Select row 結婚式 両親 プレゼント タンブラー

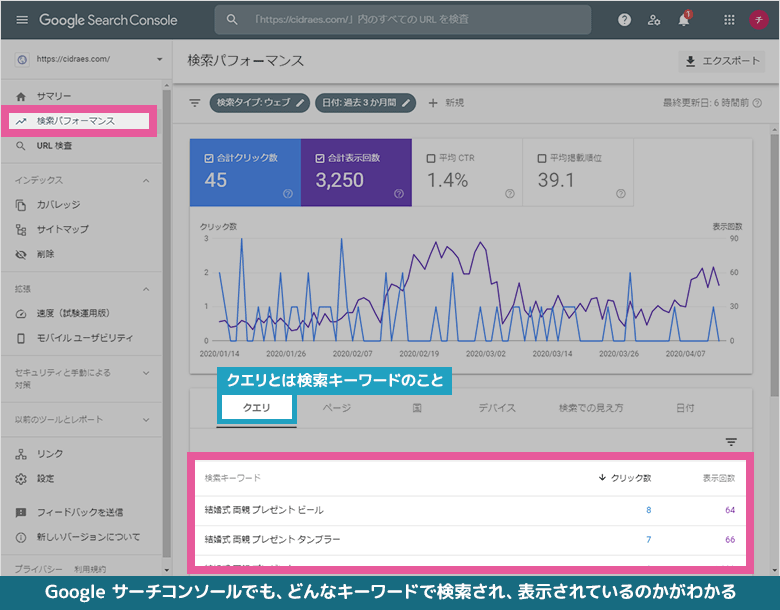(471, 540)
